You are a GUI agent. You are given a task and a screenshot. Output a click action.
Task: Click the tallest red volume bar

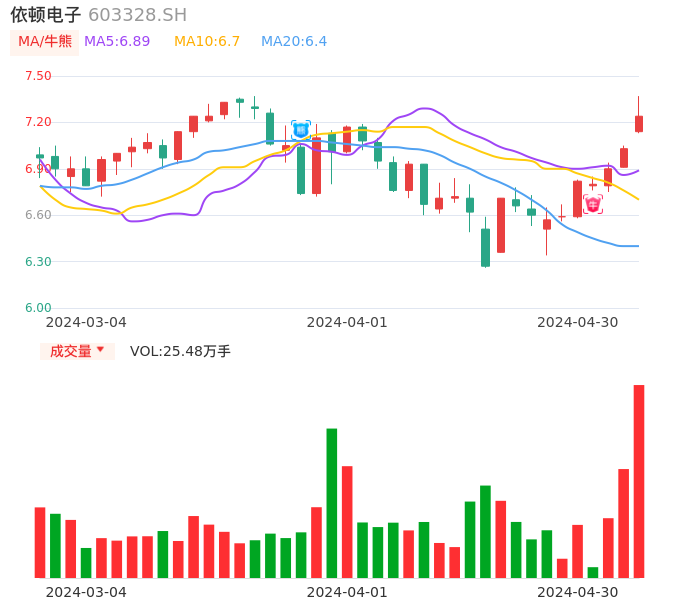[x=639, y=480]
